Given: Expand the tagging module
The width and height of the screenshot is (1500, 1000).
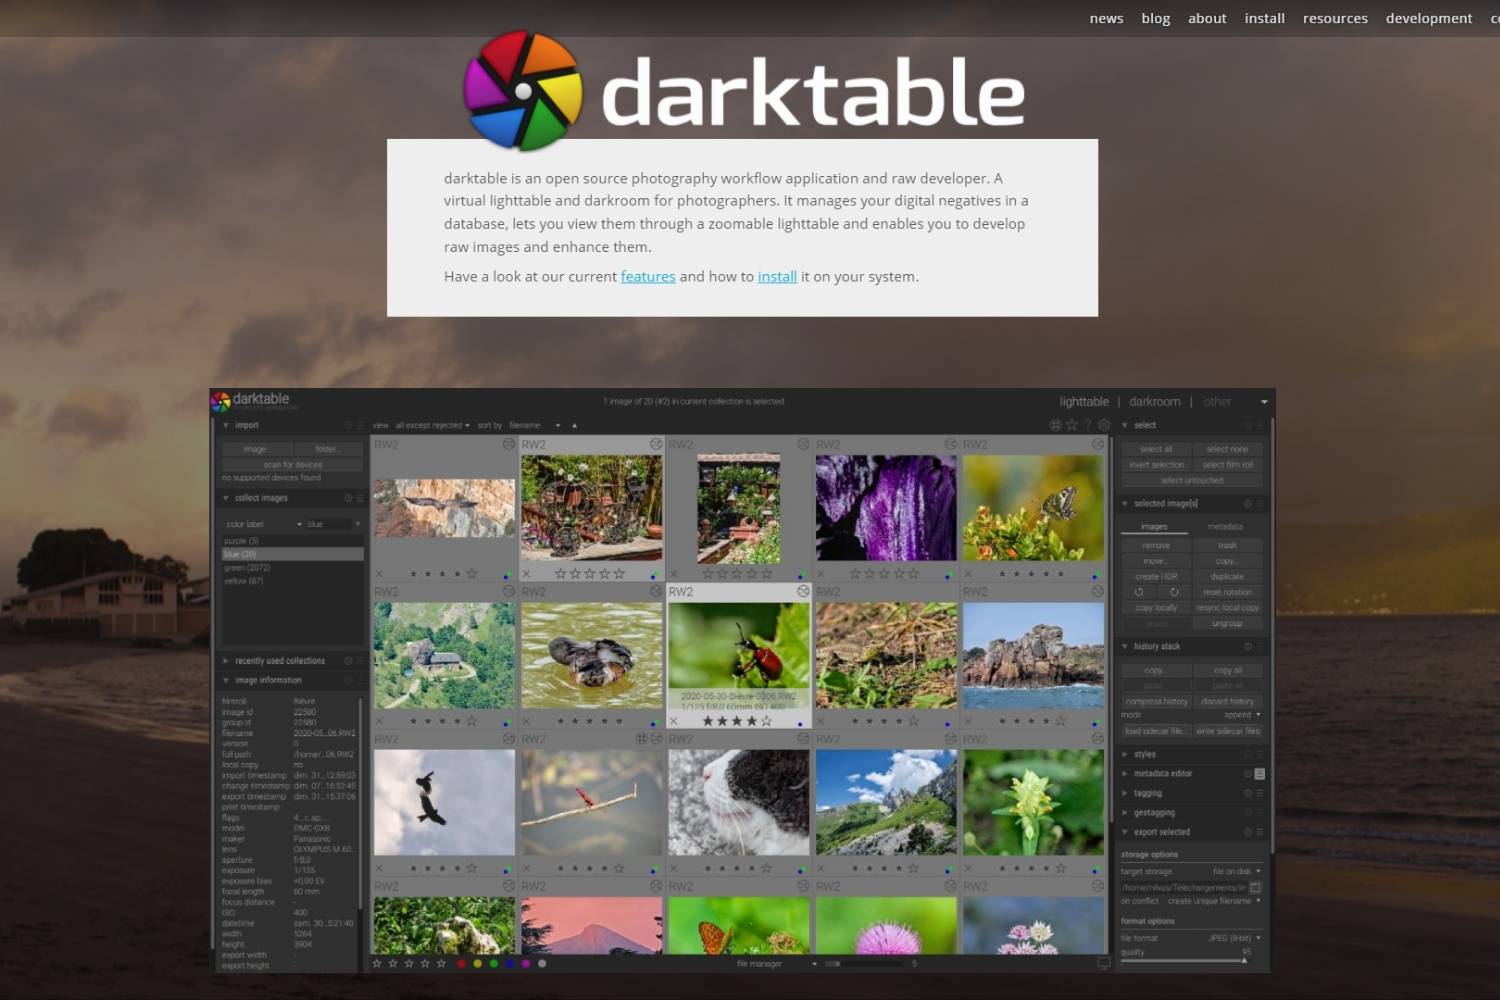Looking at the screenshot, I should (x=1125, y=793).
